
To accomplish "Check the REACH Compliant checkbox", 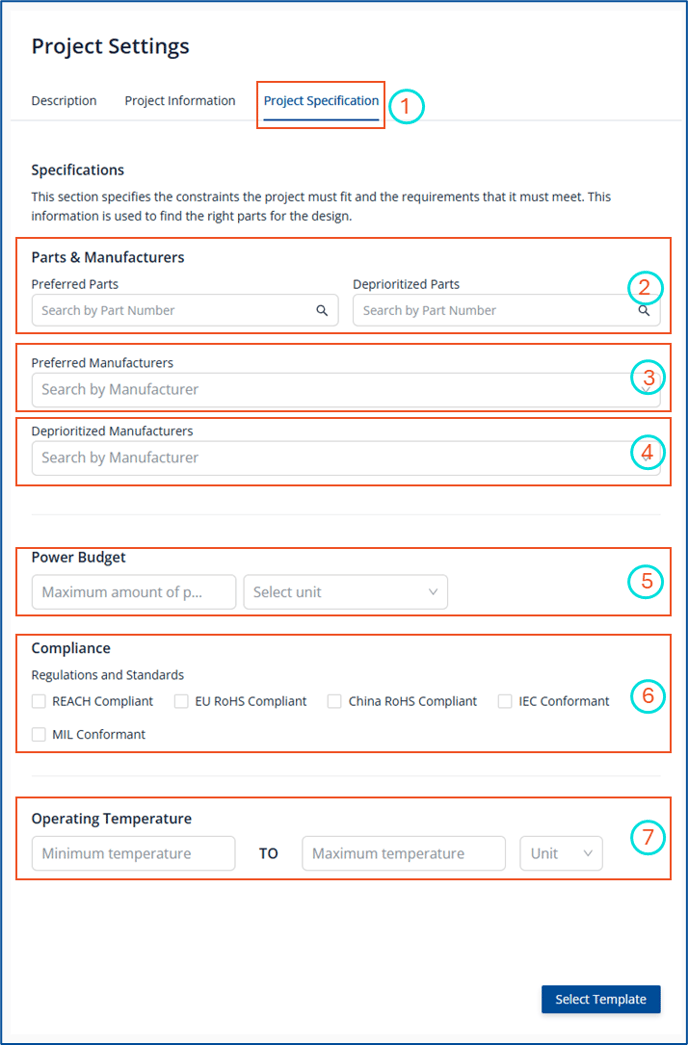I will coord(39,701).
